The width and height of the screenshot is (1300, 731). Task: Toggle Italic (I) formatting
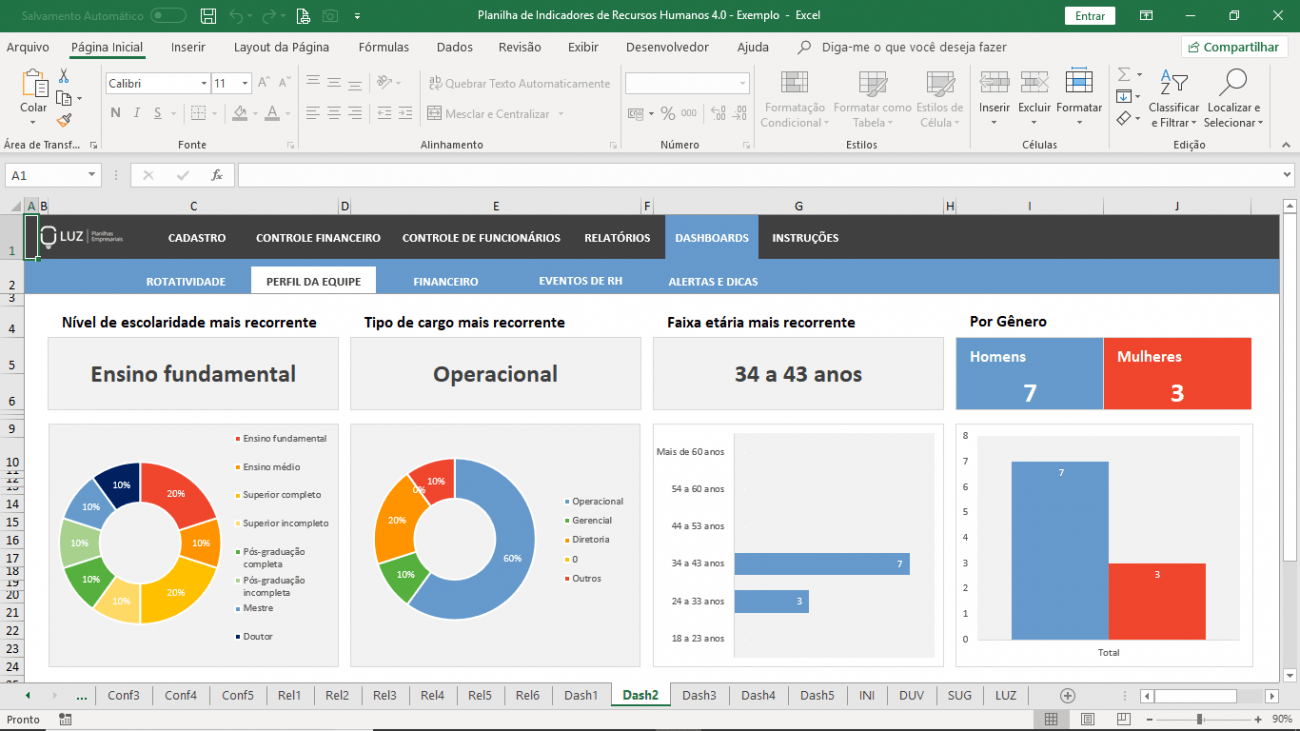tap(137, 113)
